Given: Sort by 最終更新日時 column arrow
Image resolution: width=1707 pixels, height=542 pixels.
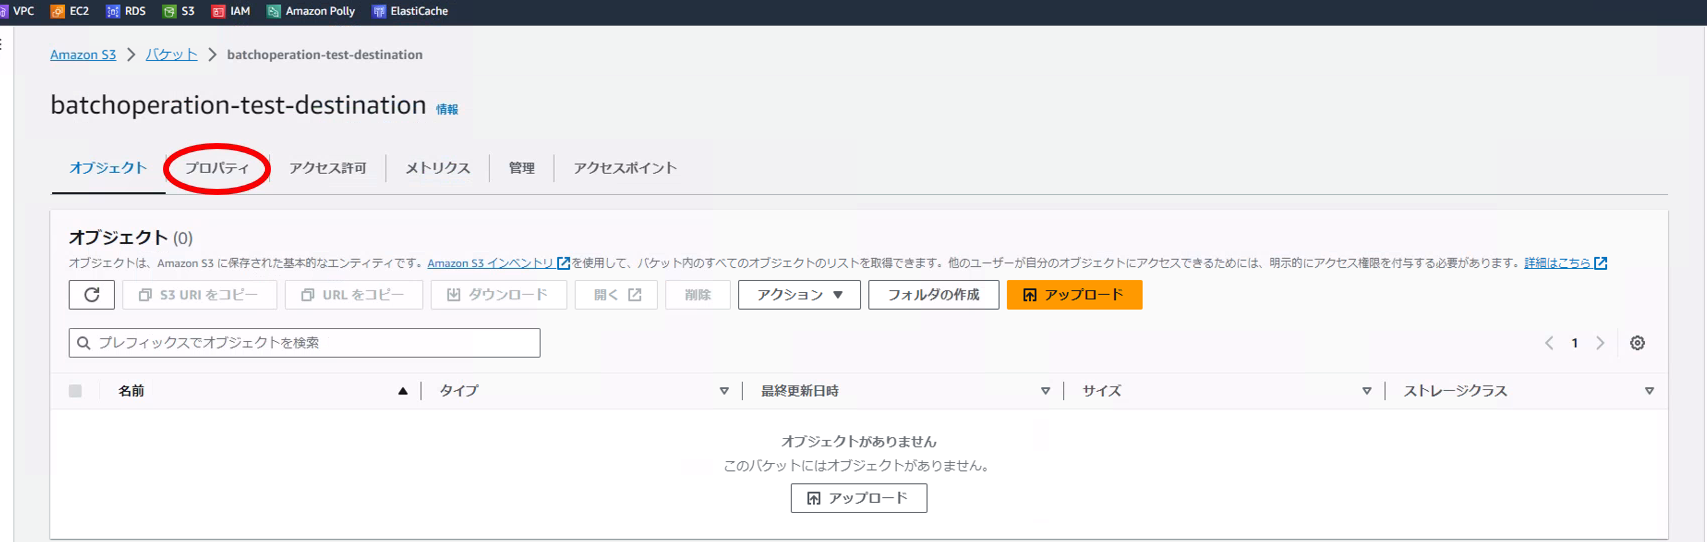Looking at the screenshot, I should pyautogui.click(x=1045, y=391).
